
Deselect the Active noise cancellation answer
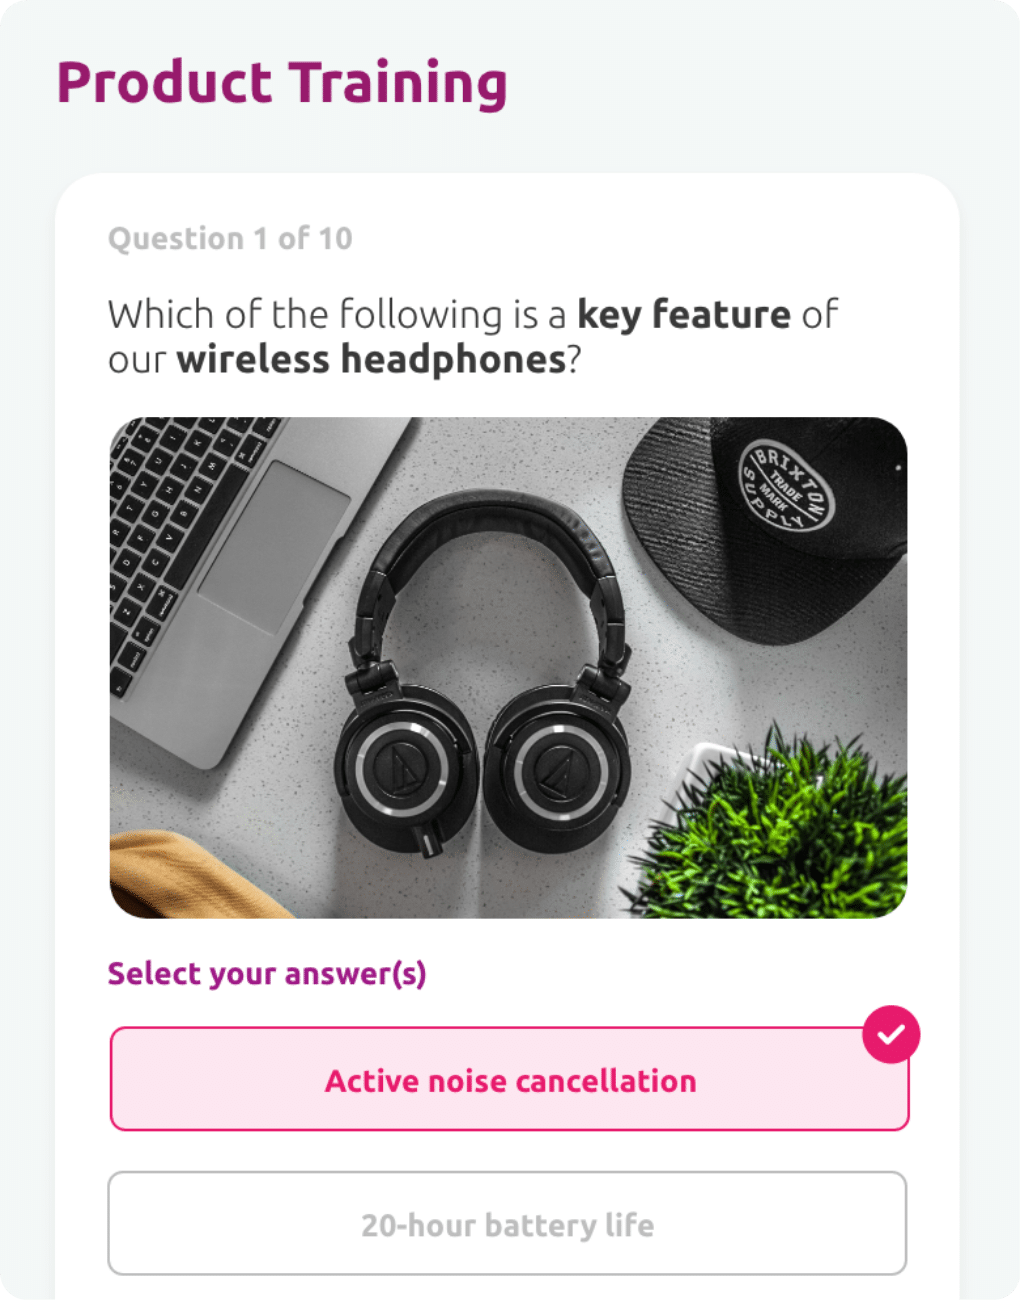click(x=509, y=1079)
